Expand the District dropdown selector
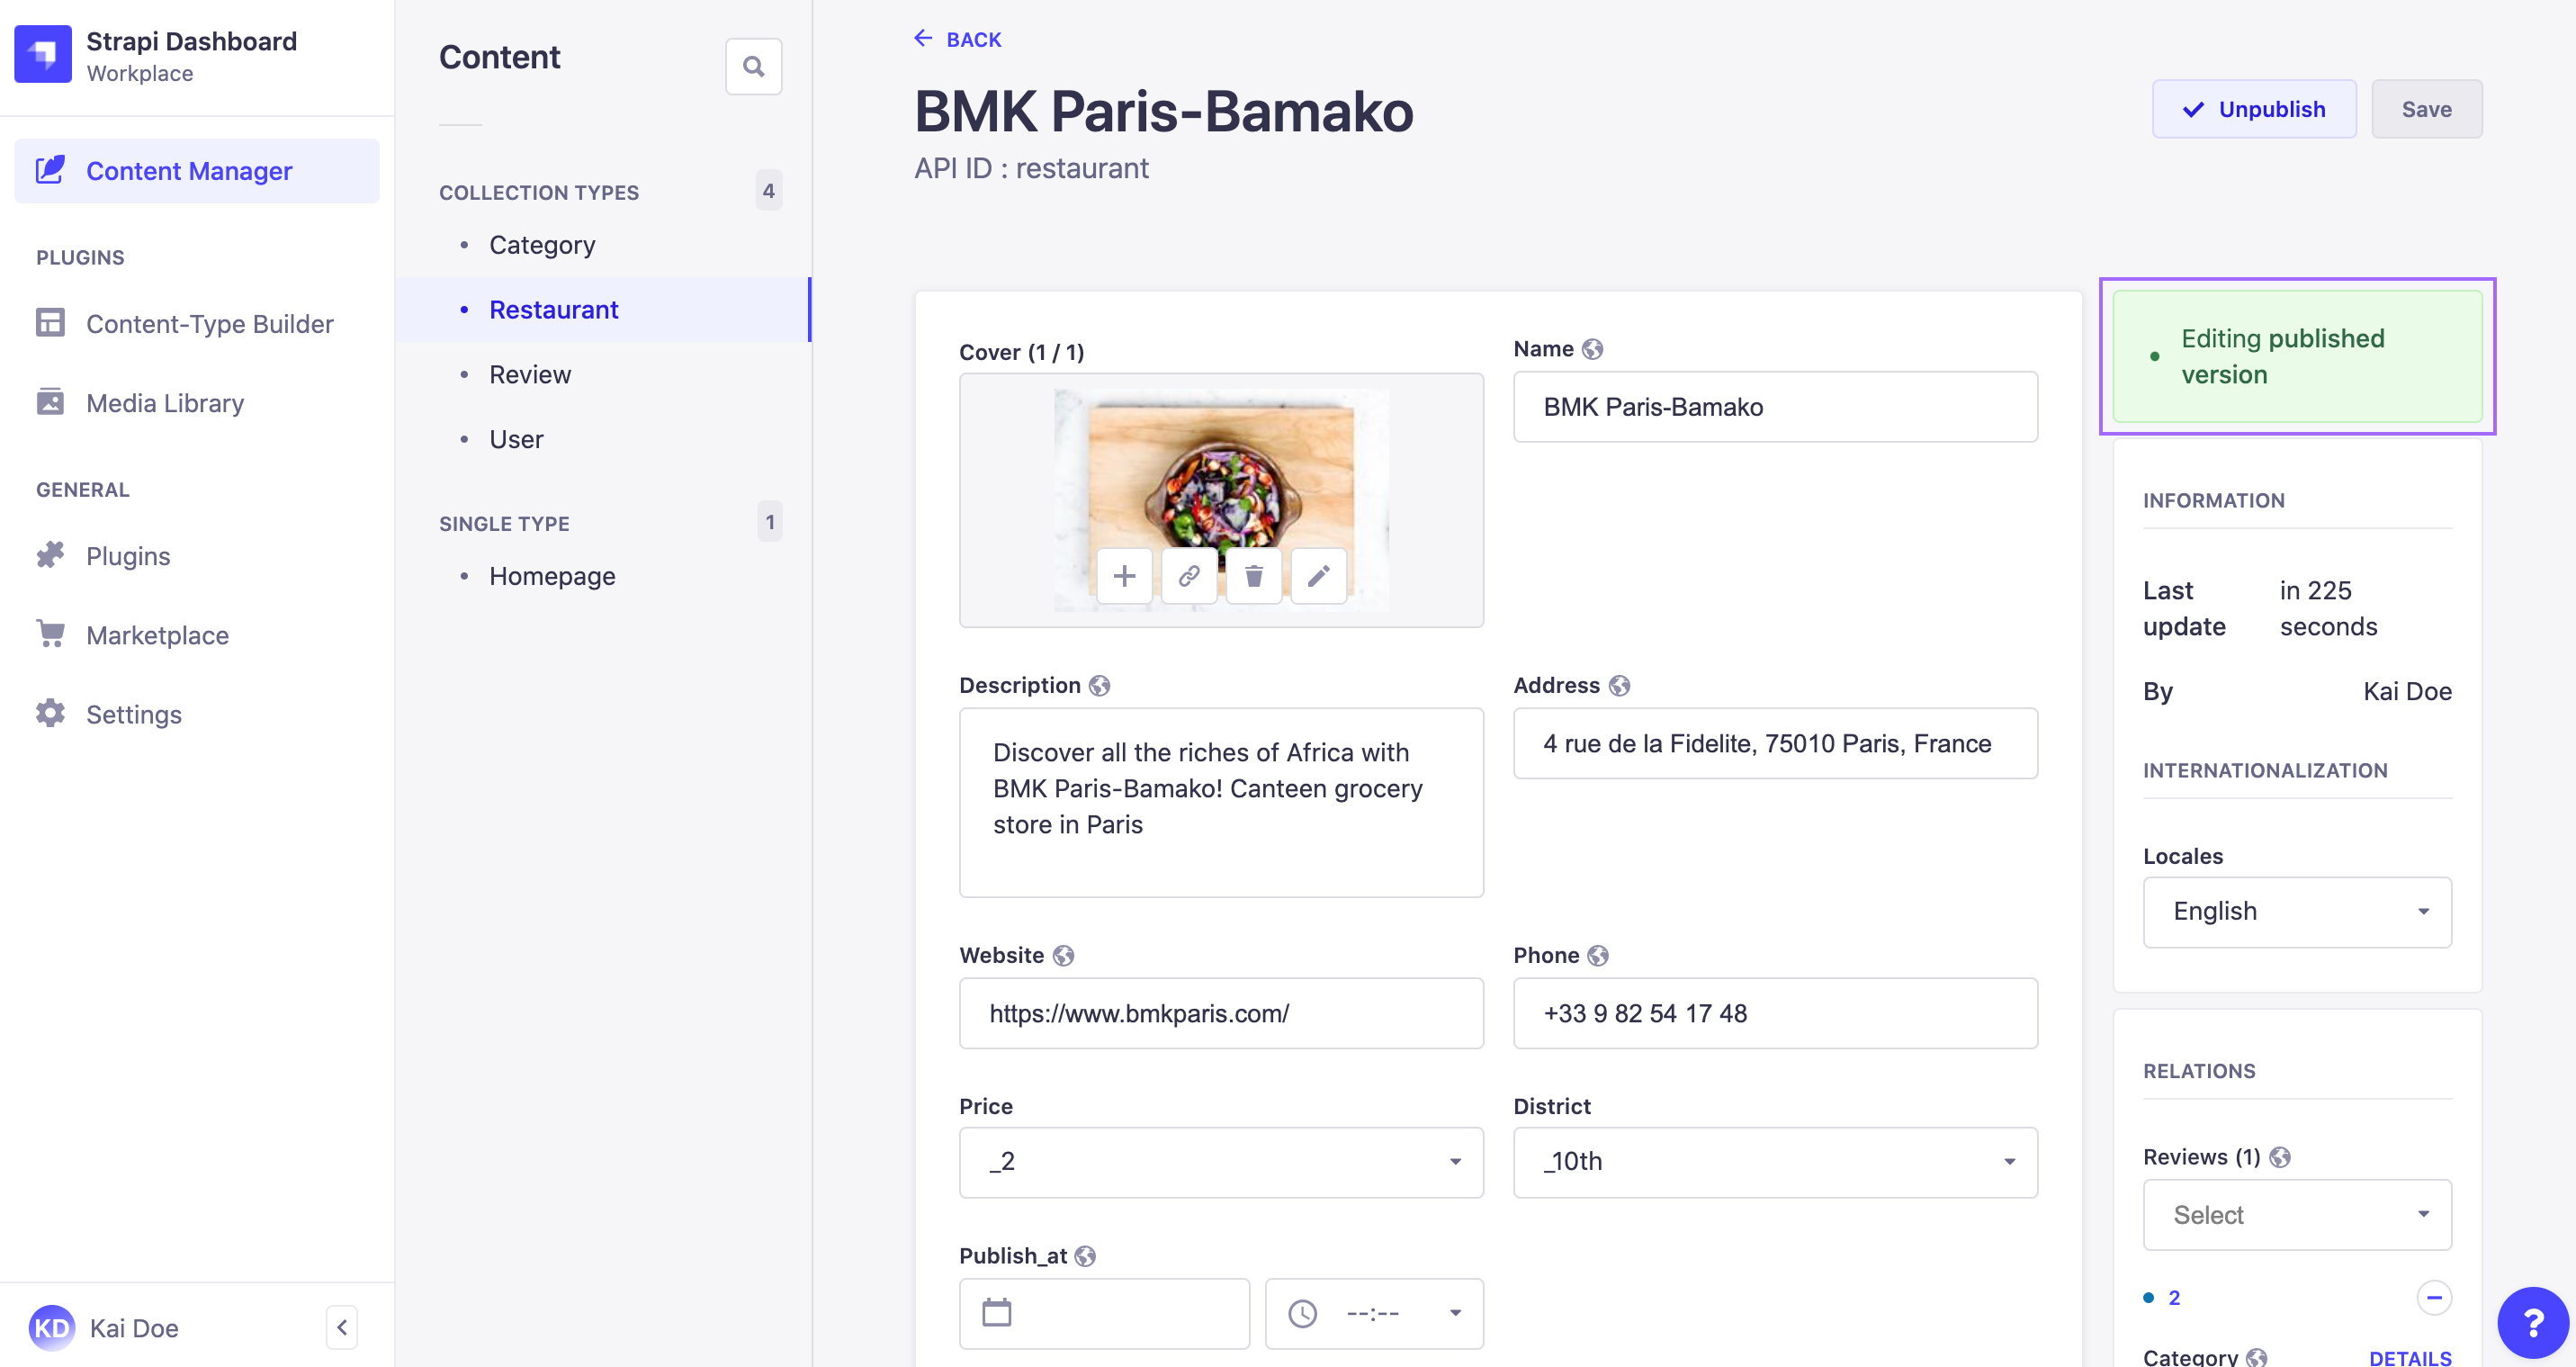Image resolution: width=2576 pixels, height=1367 pixels. (x=1773, y=1161)
